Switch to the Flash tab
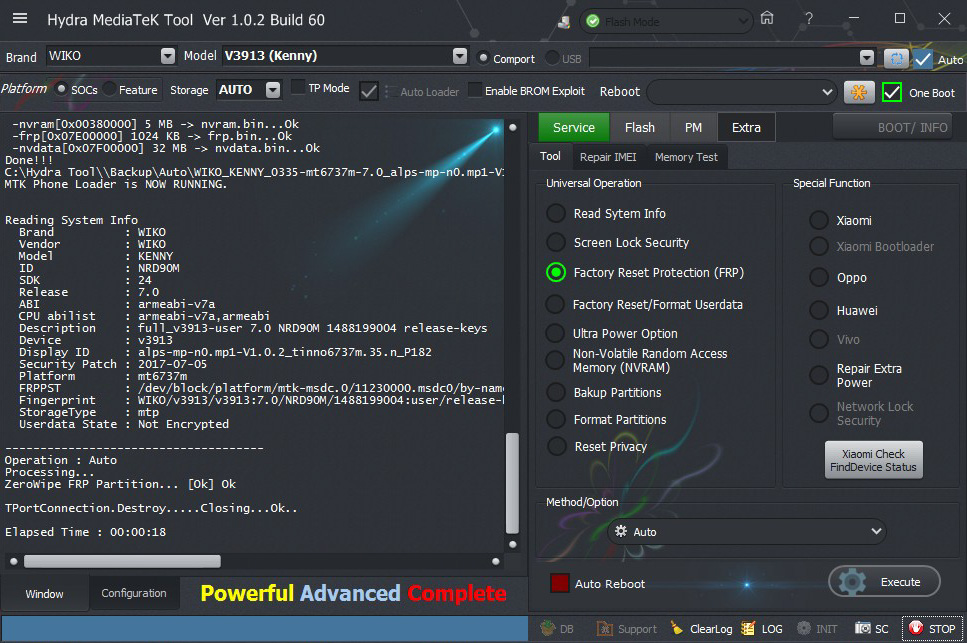The width and height of the screenshot is (967, 643). point(640,127)
